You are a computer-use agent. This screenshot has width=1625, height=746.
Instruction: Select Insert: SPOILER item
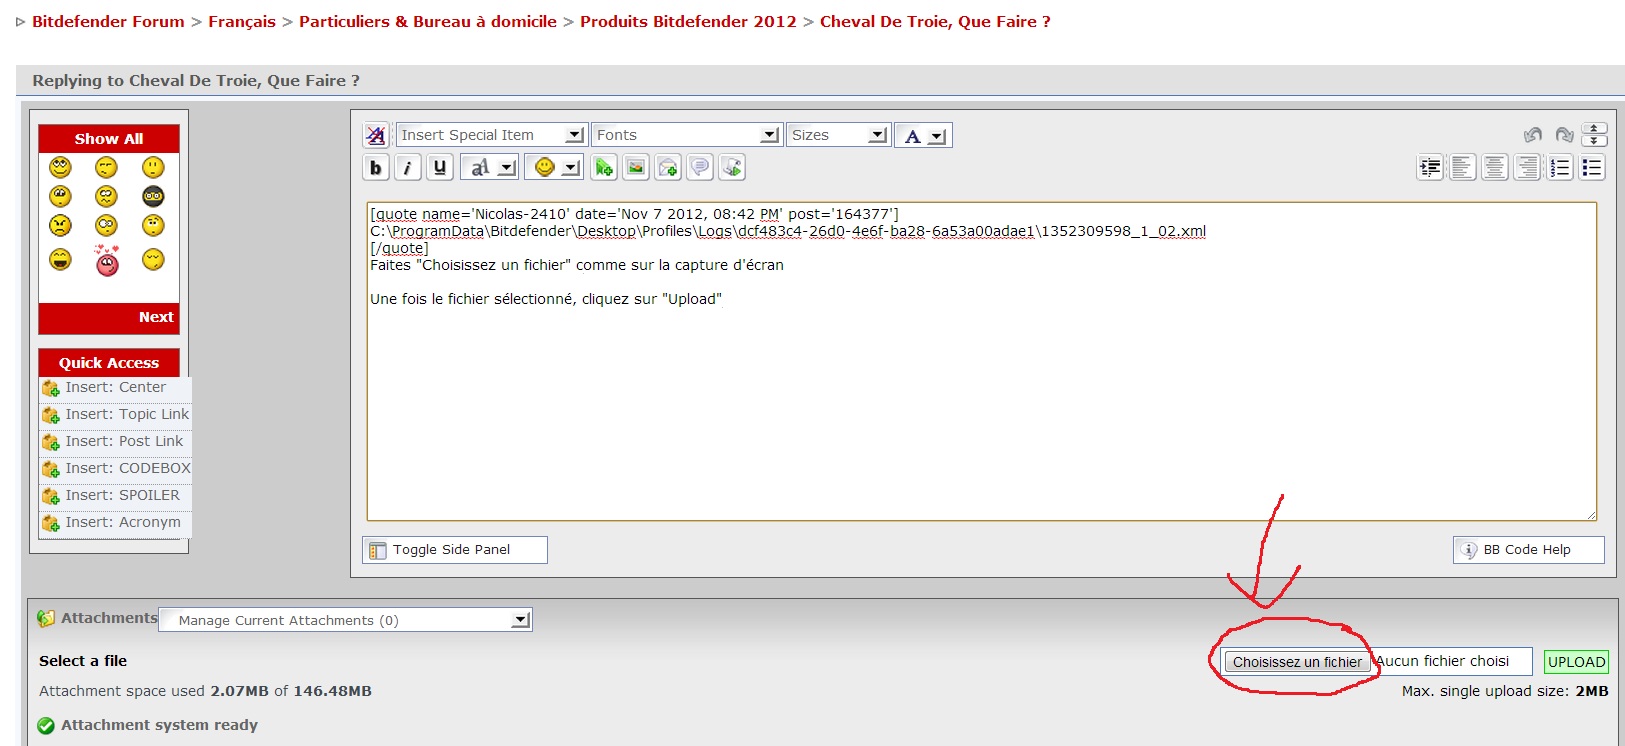coord(115,495)
